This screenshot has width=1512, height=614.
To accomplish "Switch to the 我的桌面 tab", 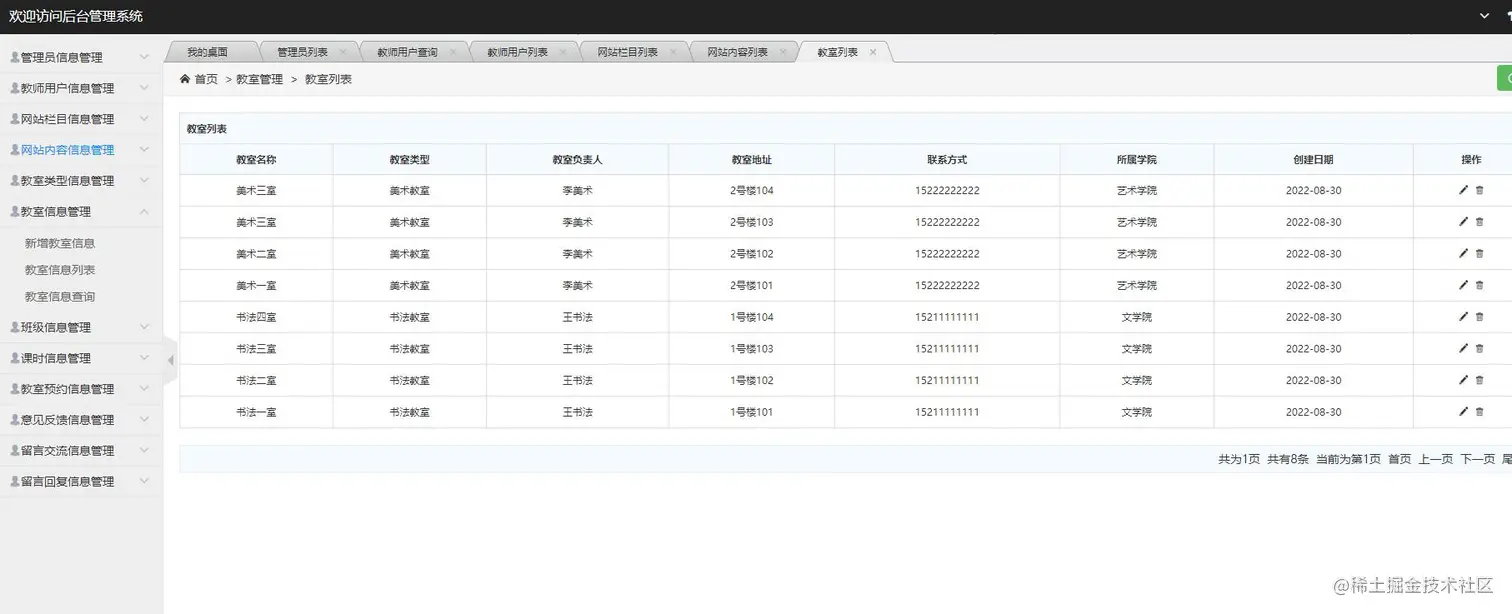I will click(207, 52).
